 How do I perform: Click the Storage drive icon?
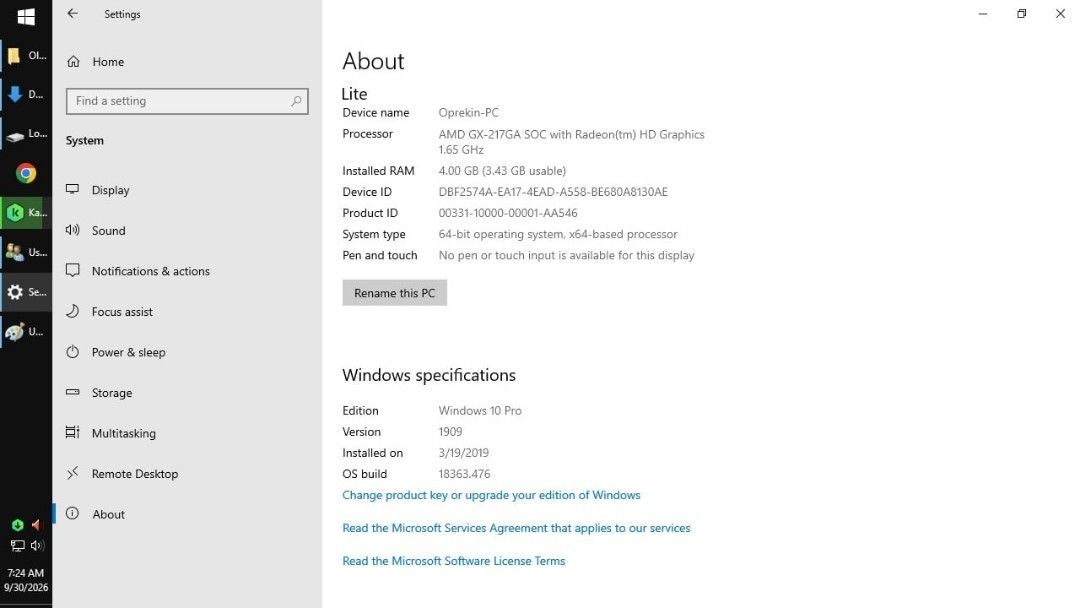72,392
